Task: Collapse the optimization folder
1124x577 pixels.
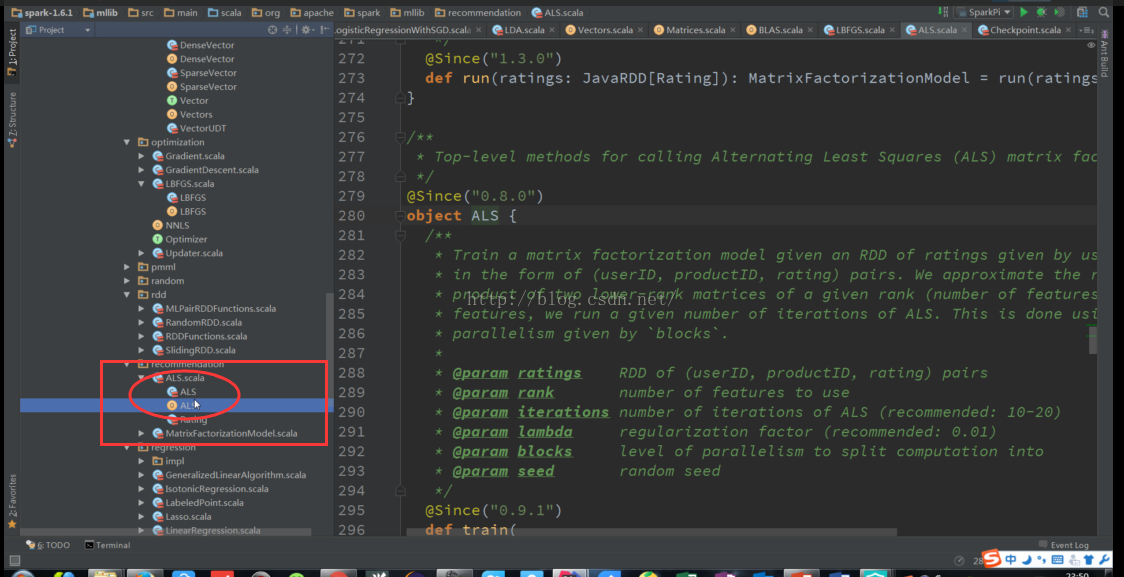Action: tap(128, 143)
